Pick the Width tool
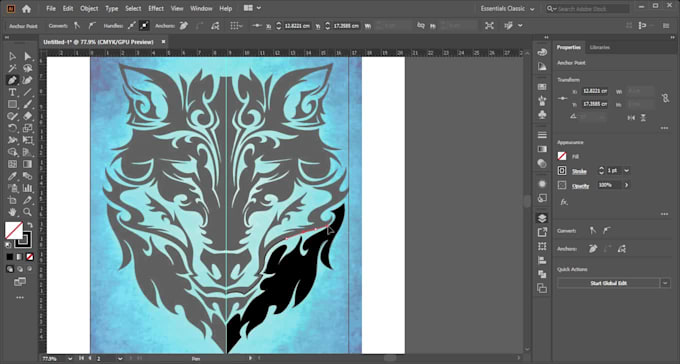The height and width of the screenshot is (364, 680). coord(12,140)
